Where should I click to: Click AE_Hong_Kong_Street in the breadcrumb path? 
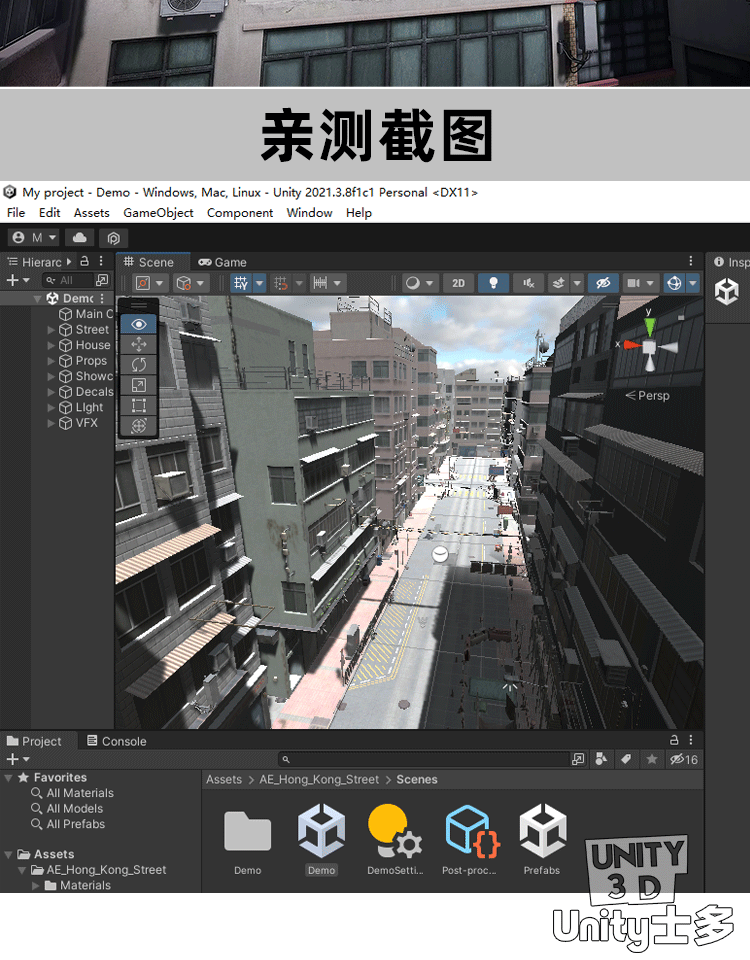(319, 779)
